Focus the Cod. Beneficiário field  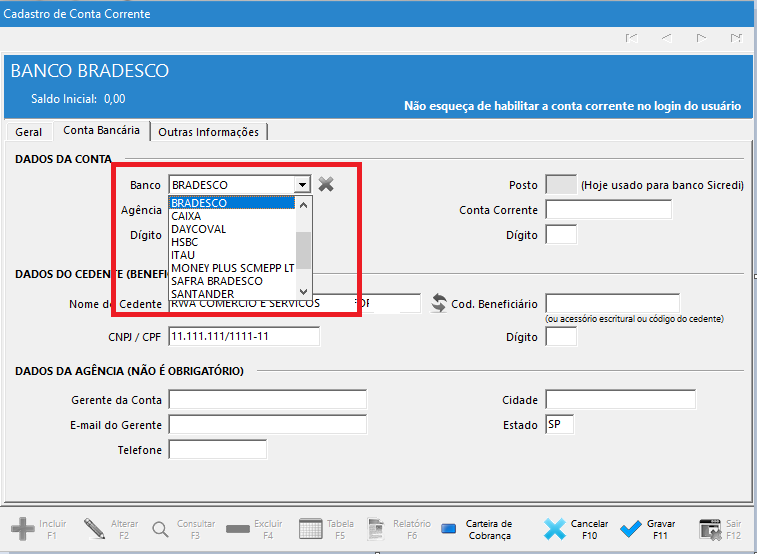coord(613,304)
